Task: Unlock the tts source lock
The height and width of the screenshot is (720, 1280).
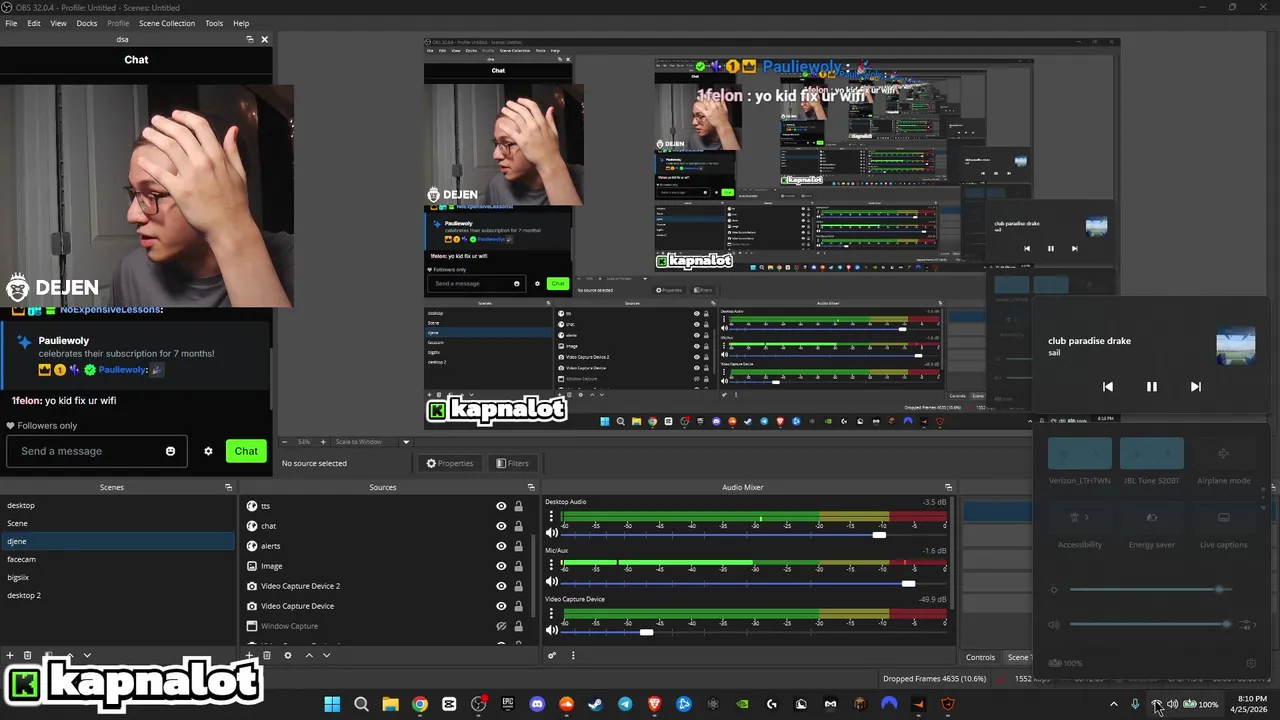Action: click(518, 506)
